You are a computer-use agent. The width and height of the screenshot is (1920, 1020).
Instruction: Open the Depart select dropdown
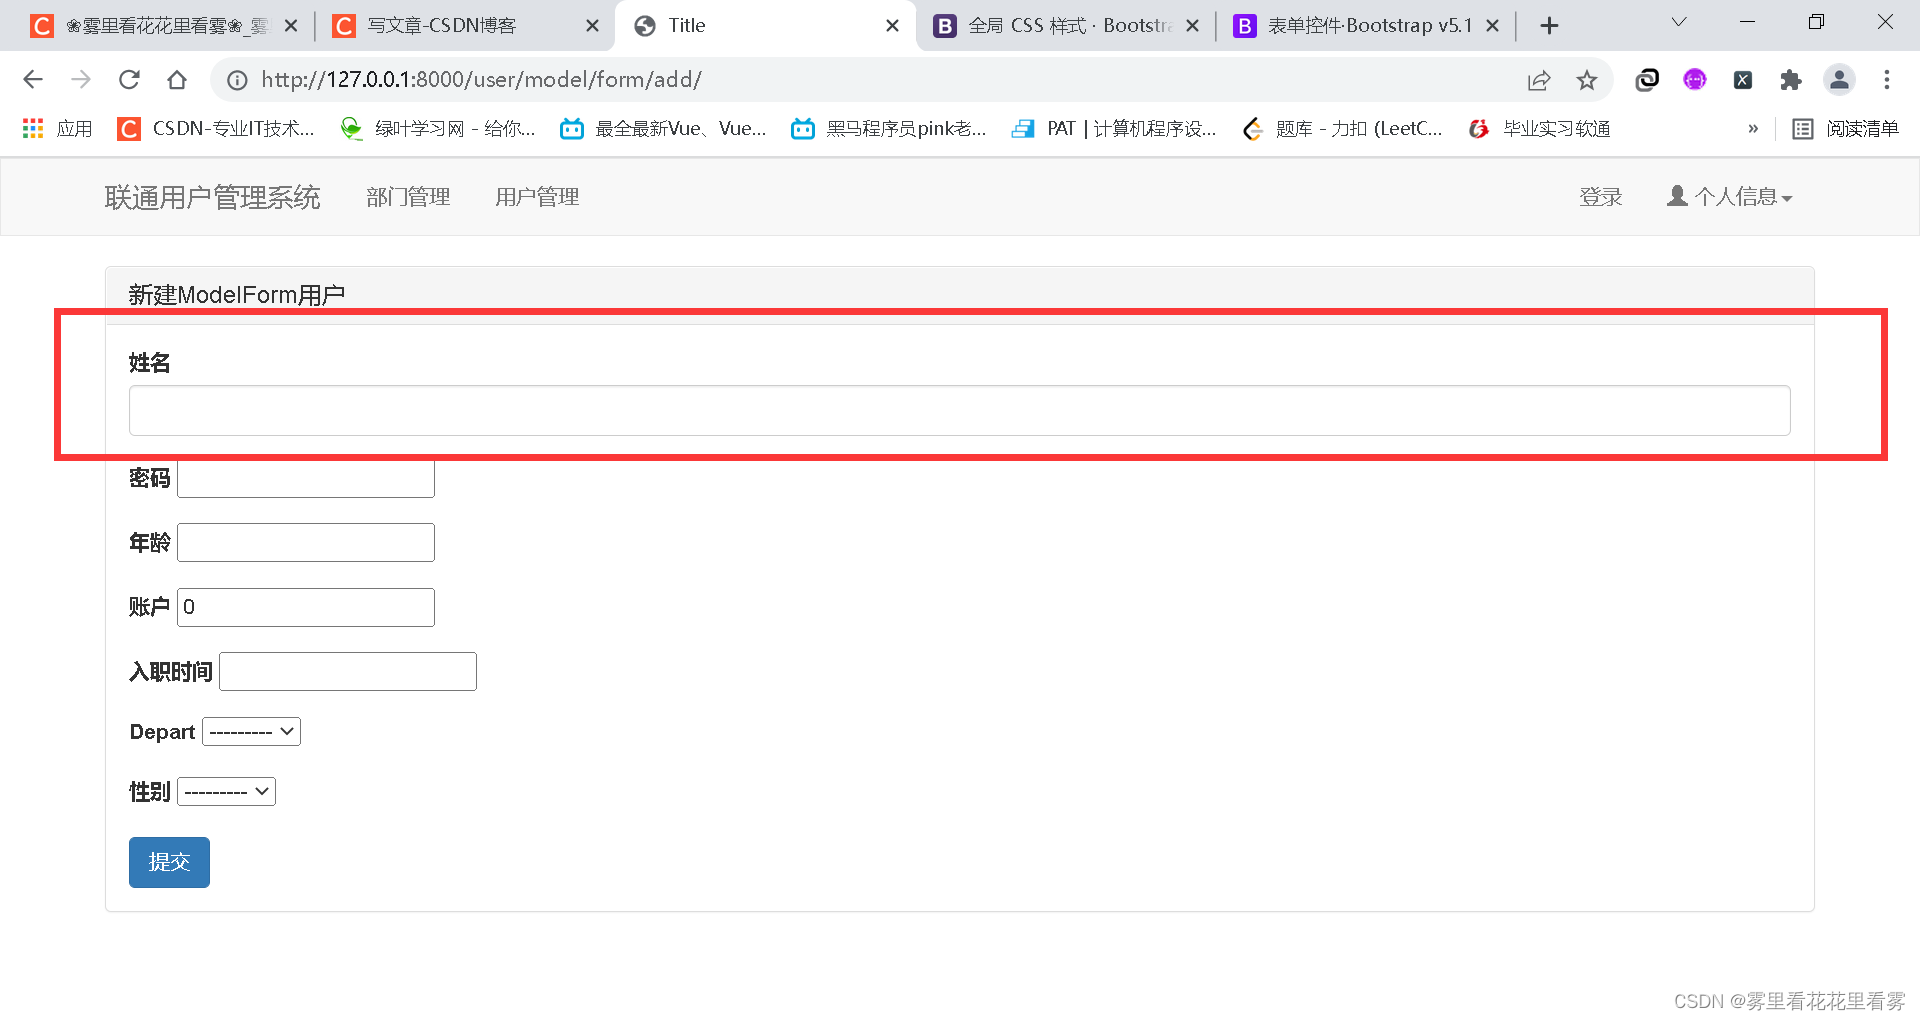(251, 732)
